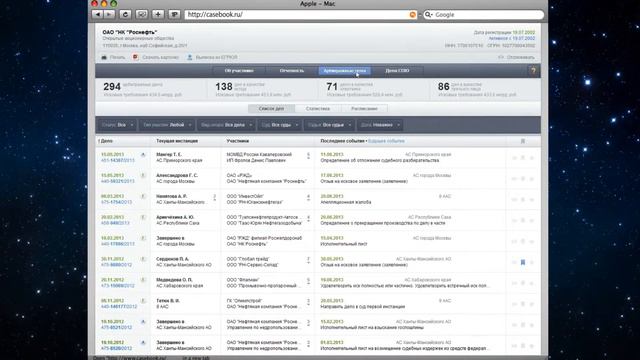Screen dimensions: 640x360
Task: Reload the casebook.ru page
Action: pyautogui.click(x=125, y=14)
